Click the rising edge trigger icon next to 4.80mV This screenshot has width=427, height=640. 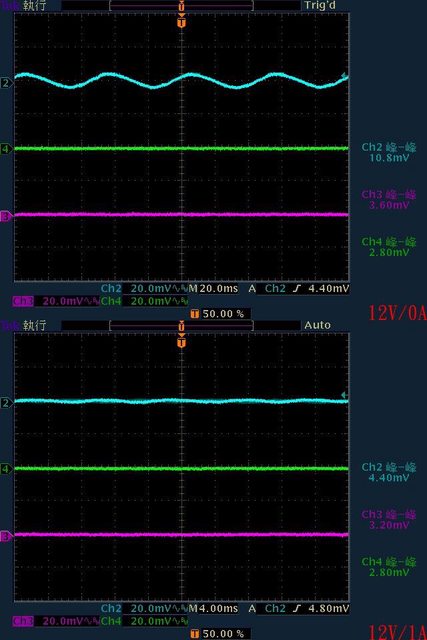point(297,609)
